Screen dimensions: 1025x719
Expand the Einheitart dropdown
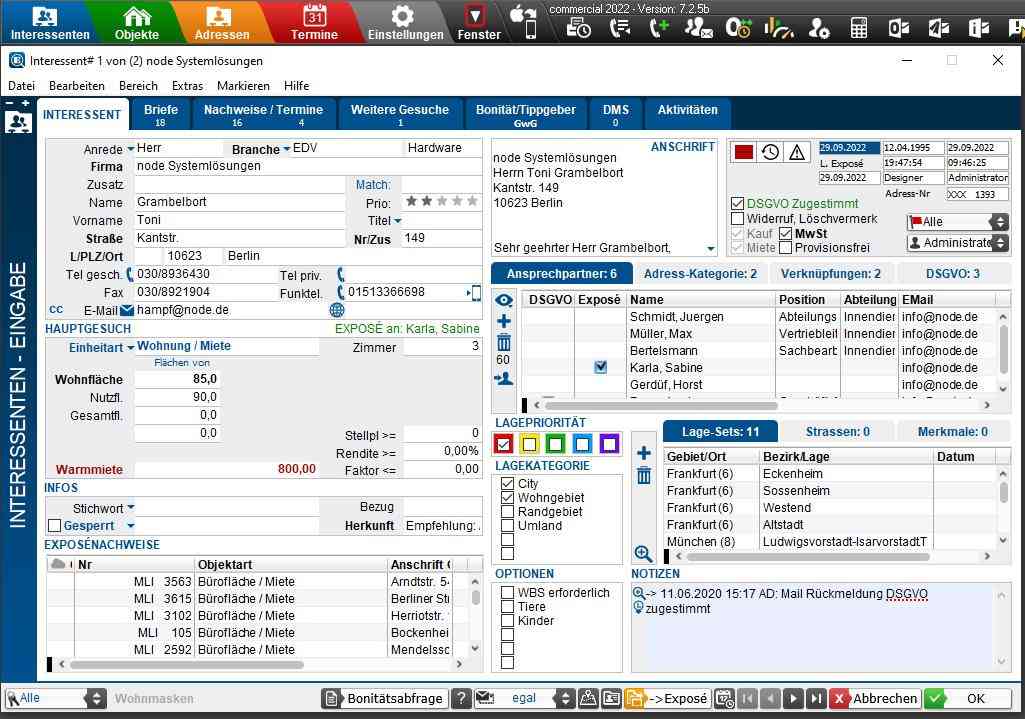click(x=131, y=348)
